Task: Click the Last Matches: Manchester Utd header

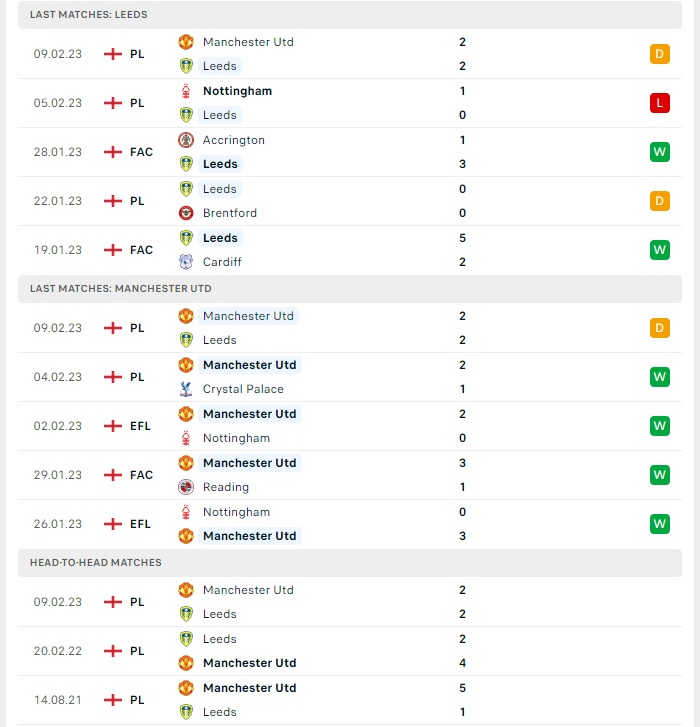Action: tap(350, 288)
